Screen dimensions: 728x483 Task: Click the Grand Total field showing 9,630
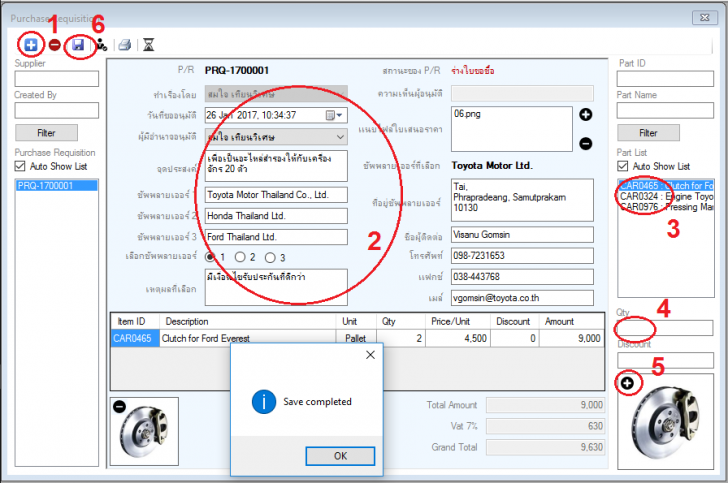pos(546,447)
